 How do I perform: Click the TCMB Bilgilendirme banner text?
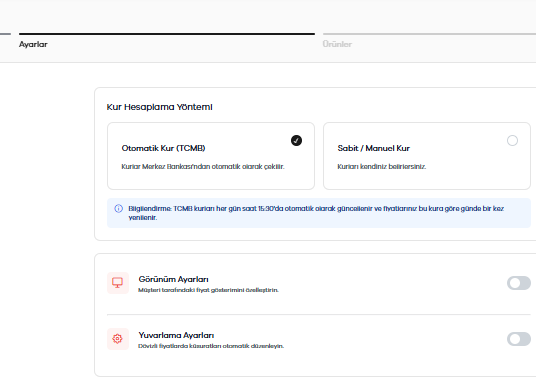[316, 213]
